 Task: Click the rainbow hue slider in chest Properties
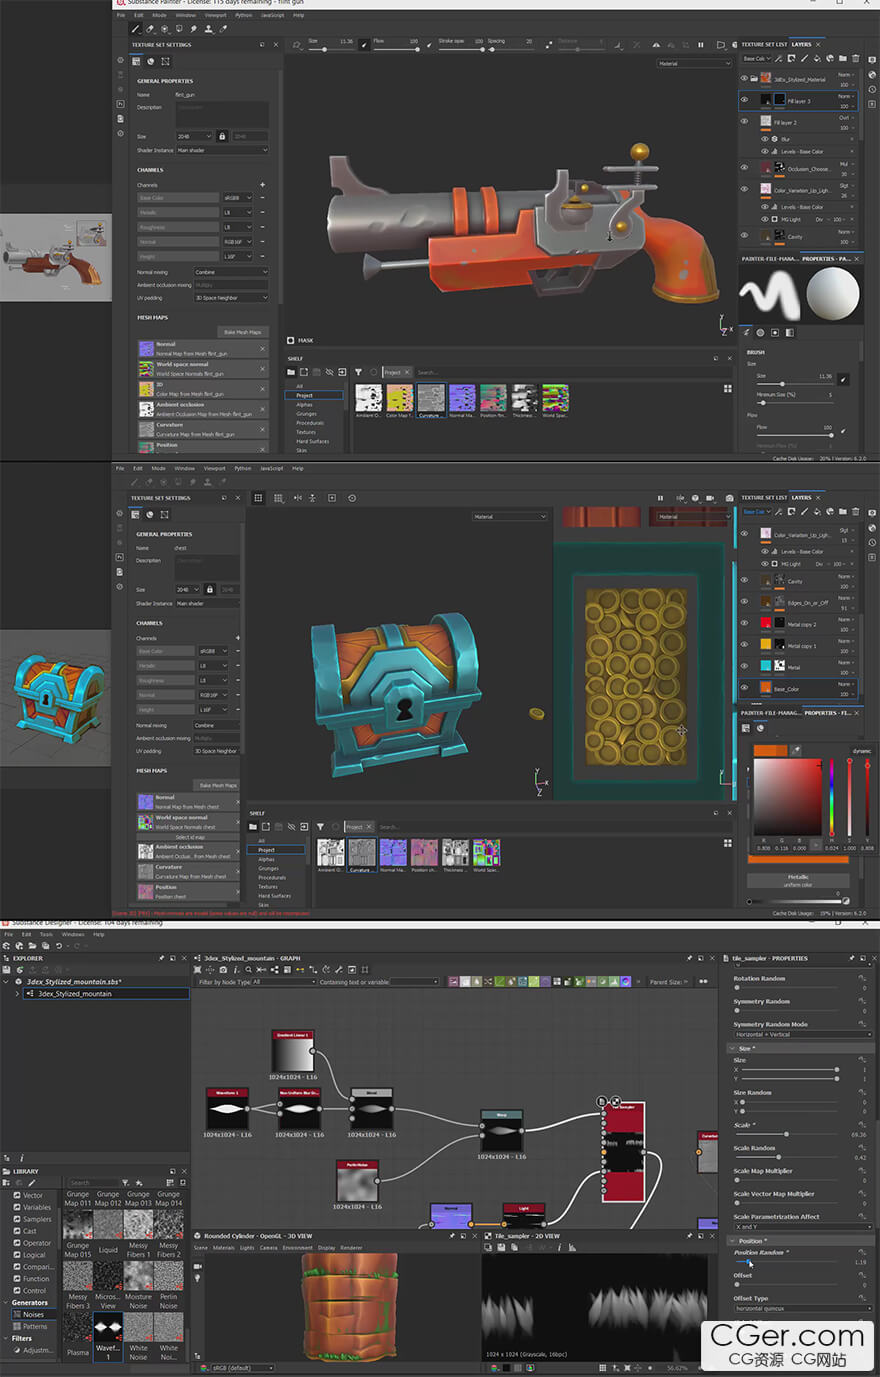pos(831,797)
